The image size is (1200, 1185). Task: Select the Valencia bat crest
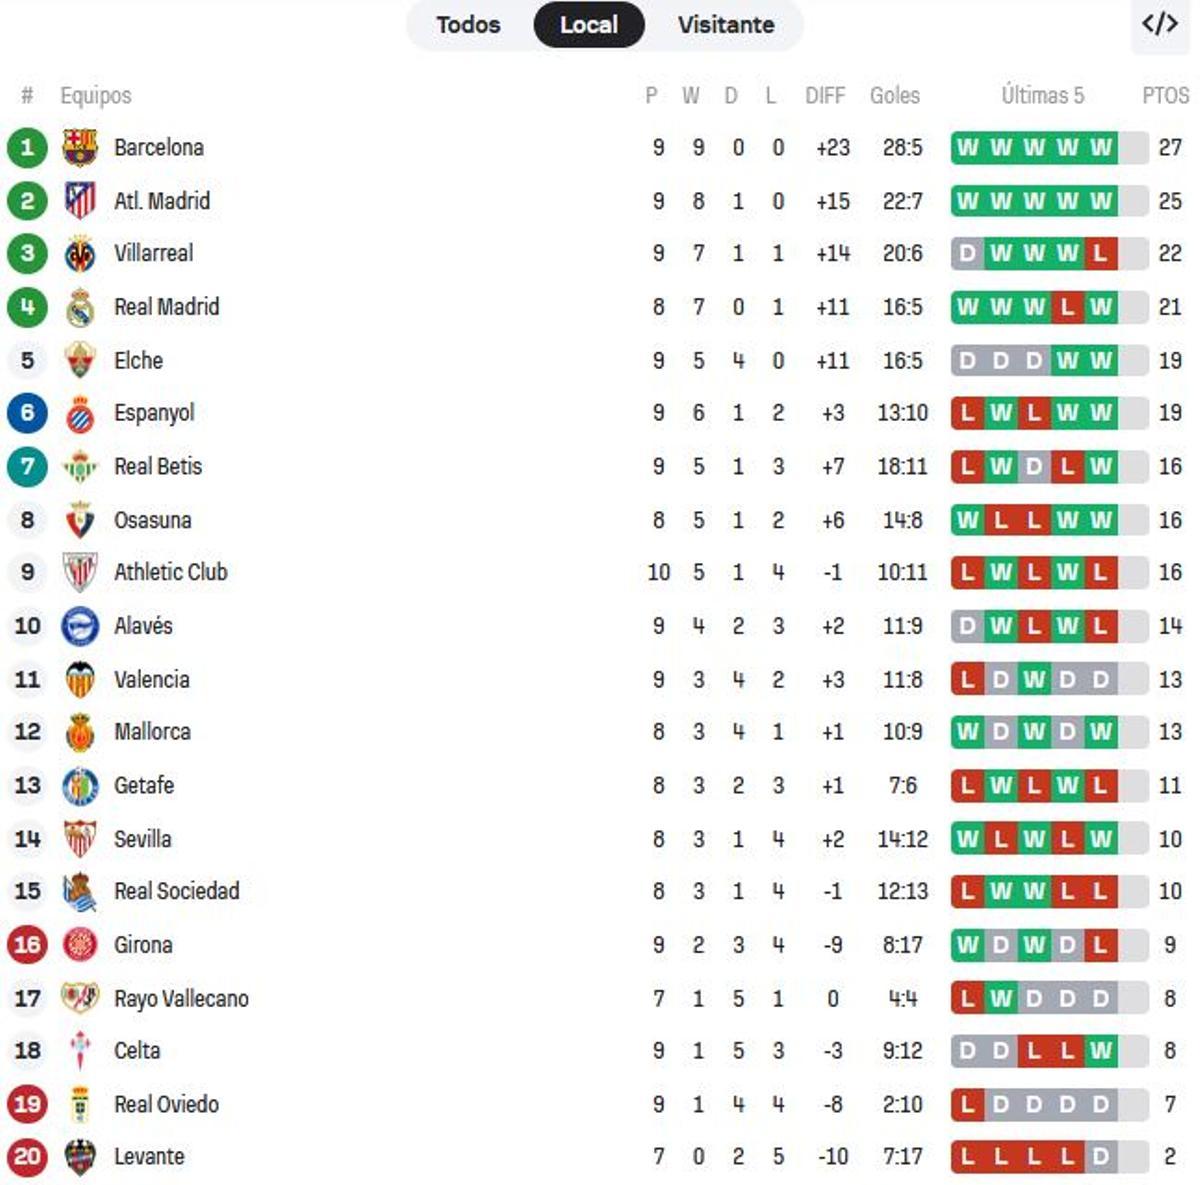click(80, 679)
